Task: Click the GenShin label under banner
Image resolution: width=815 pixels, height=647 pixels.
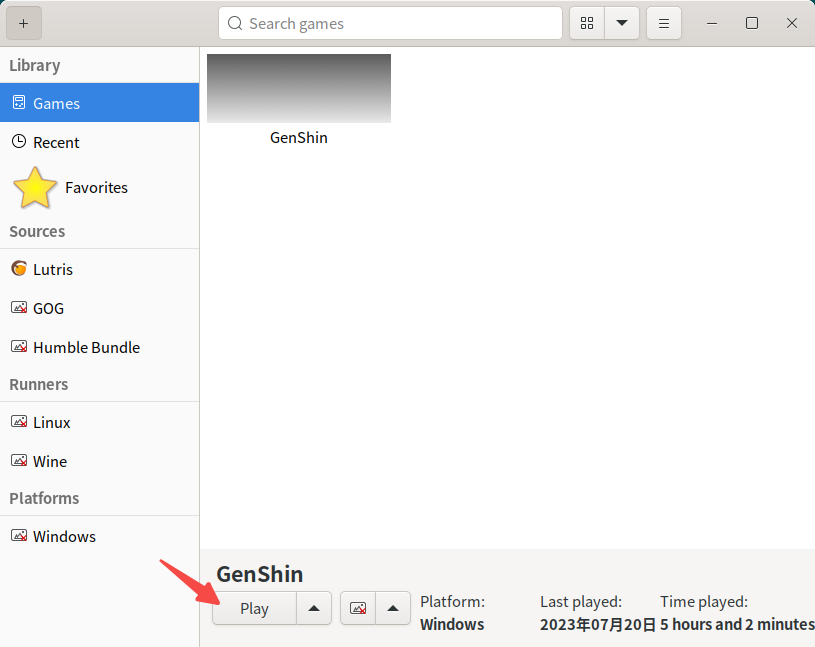Action: pyautogui.click(x=299, y=138)
